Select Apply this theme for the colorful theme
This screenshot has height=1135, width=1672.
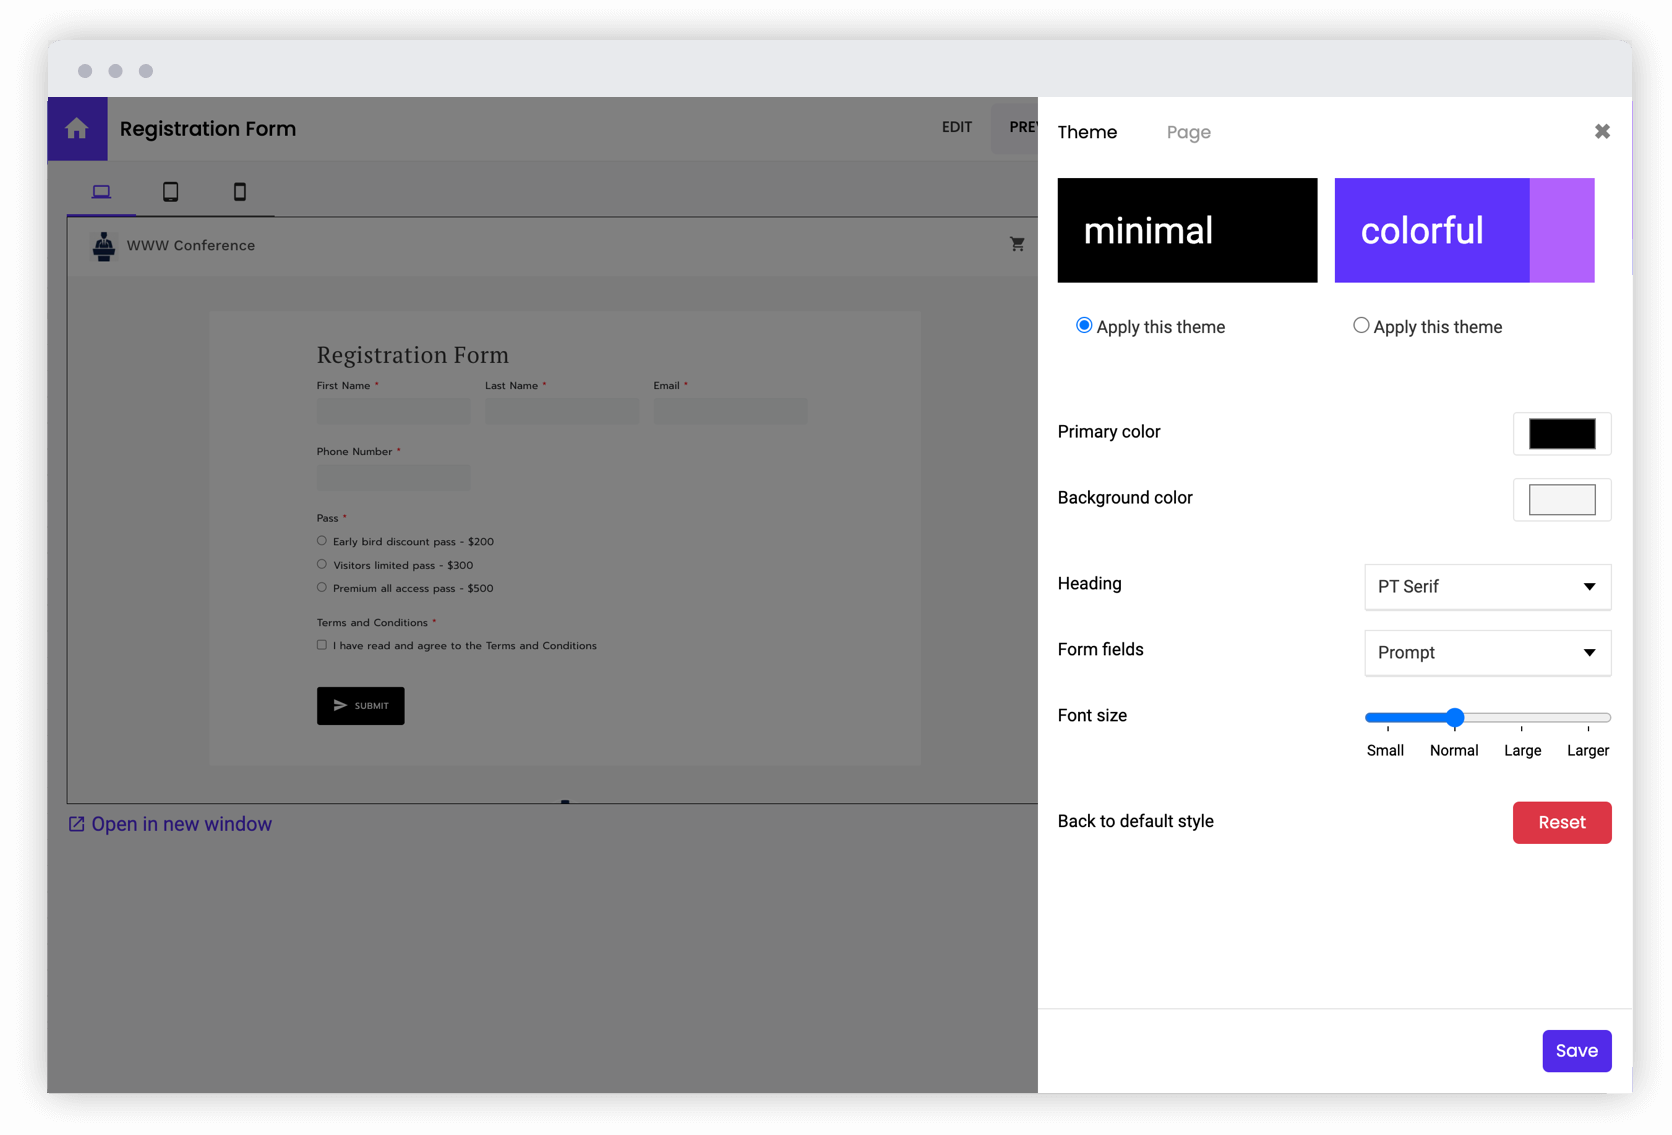(1361, 325)
